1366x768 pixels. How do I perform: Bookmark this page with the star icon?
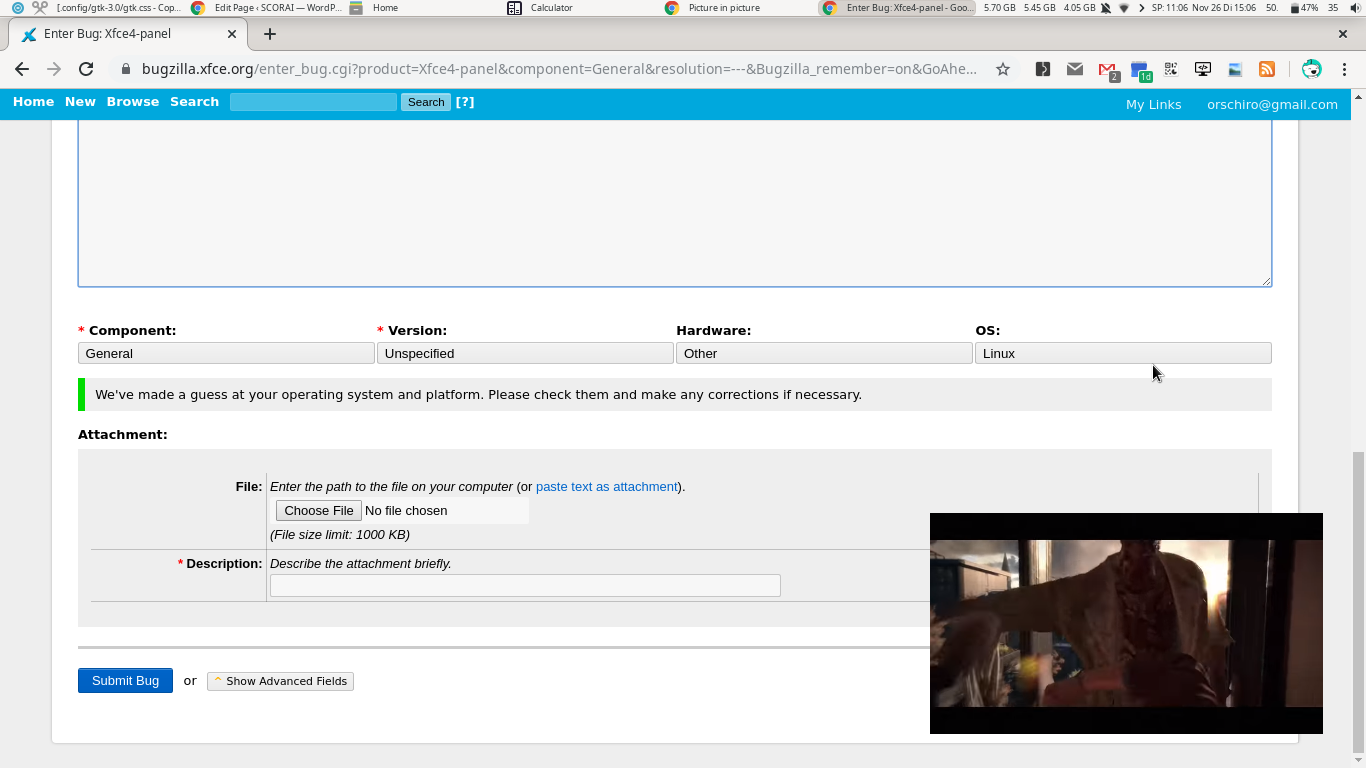(x=1002, y=69)
